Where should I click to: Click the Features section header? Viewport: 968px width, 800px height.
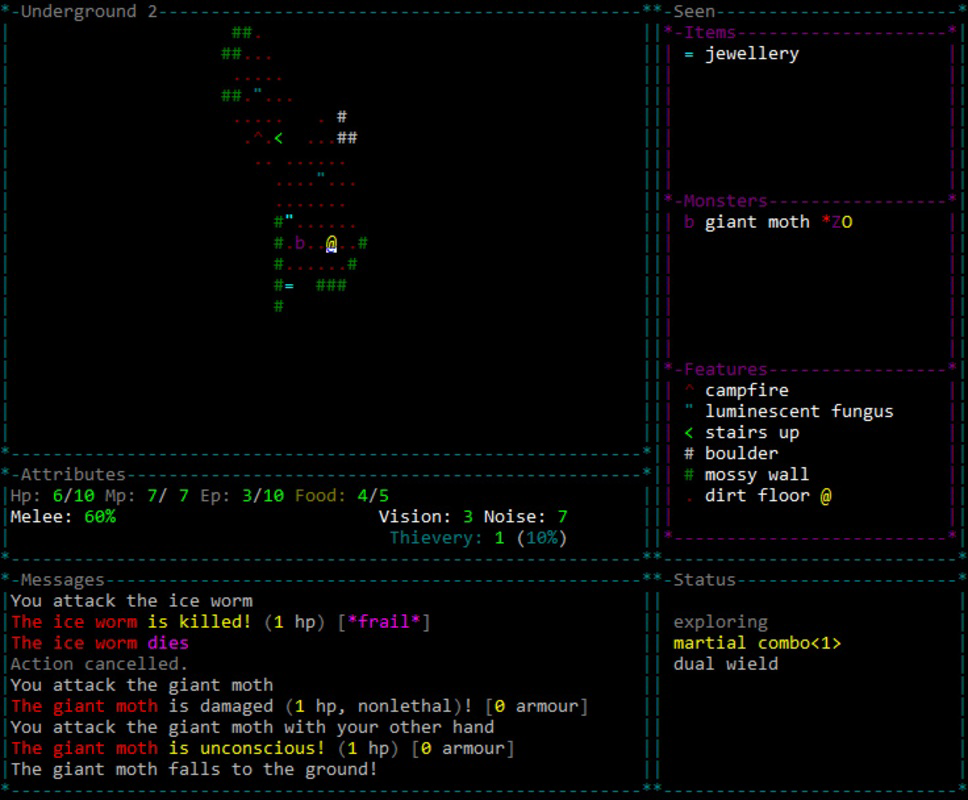click(725, 370)
